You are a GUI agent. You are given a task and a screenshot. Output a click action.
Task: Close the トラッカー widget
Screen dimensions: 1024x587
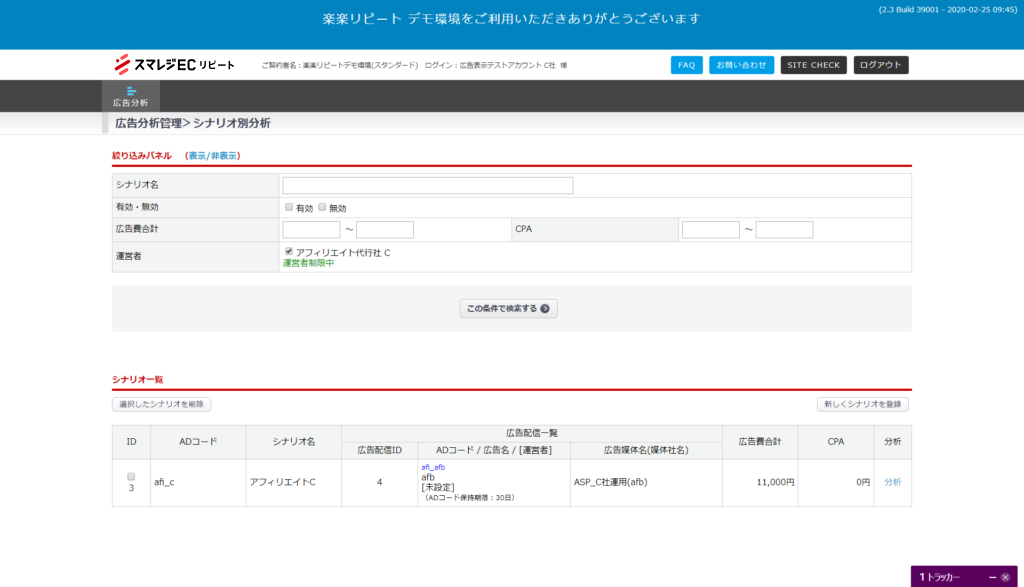(1006, 577)
